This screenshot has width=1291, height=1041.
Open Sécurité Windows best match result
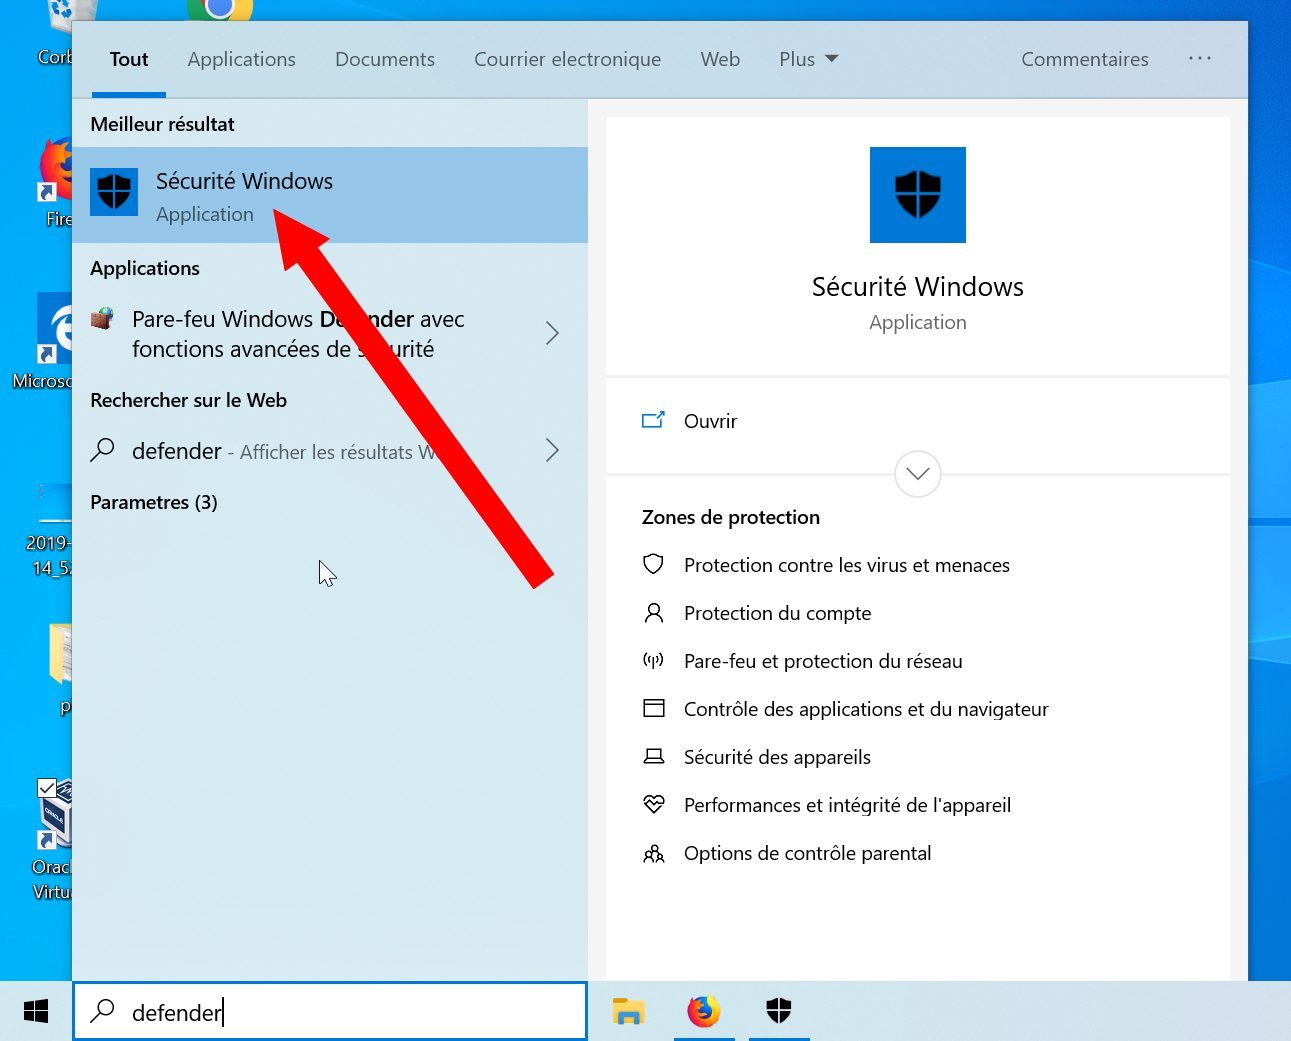330,195
